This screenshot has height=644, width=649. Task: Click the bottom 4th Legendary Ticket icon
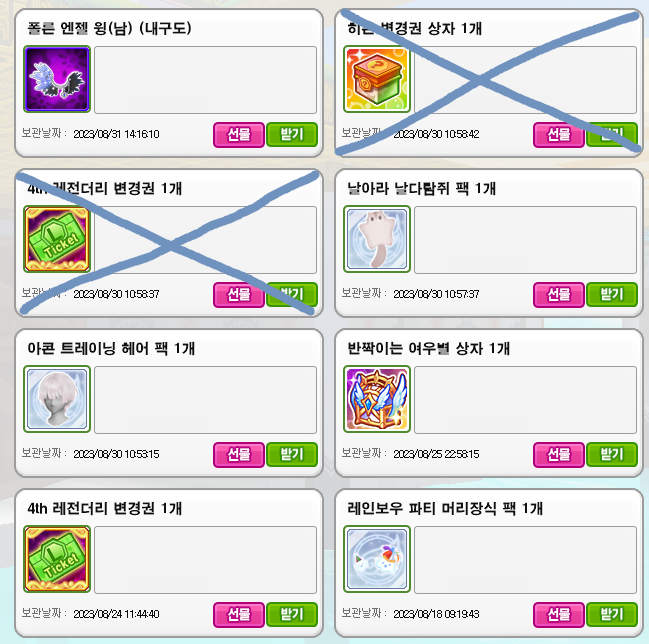(x=57, y=559)
